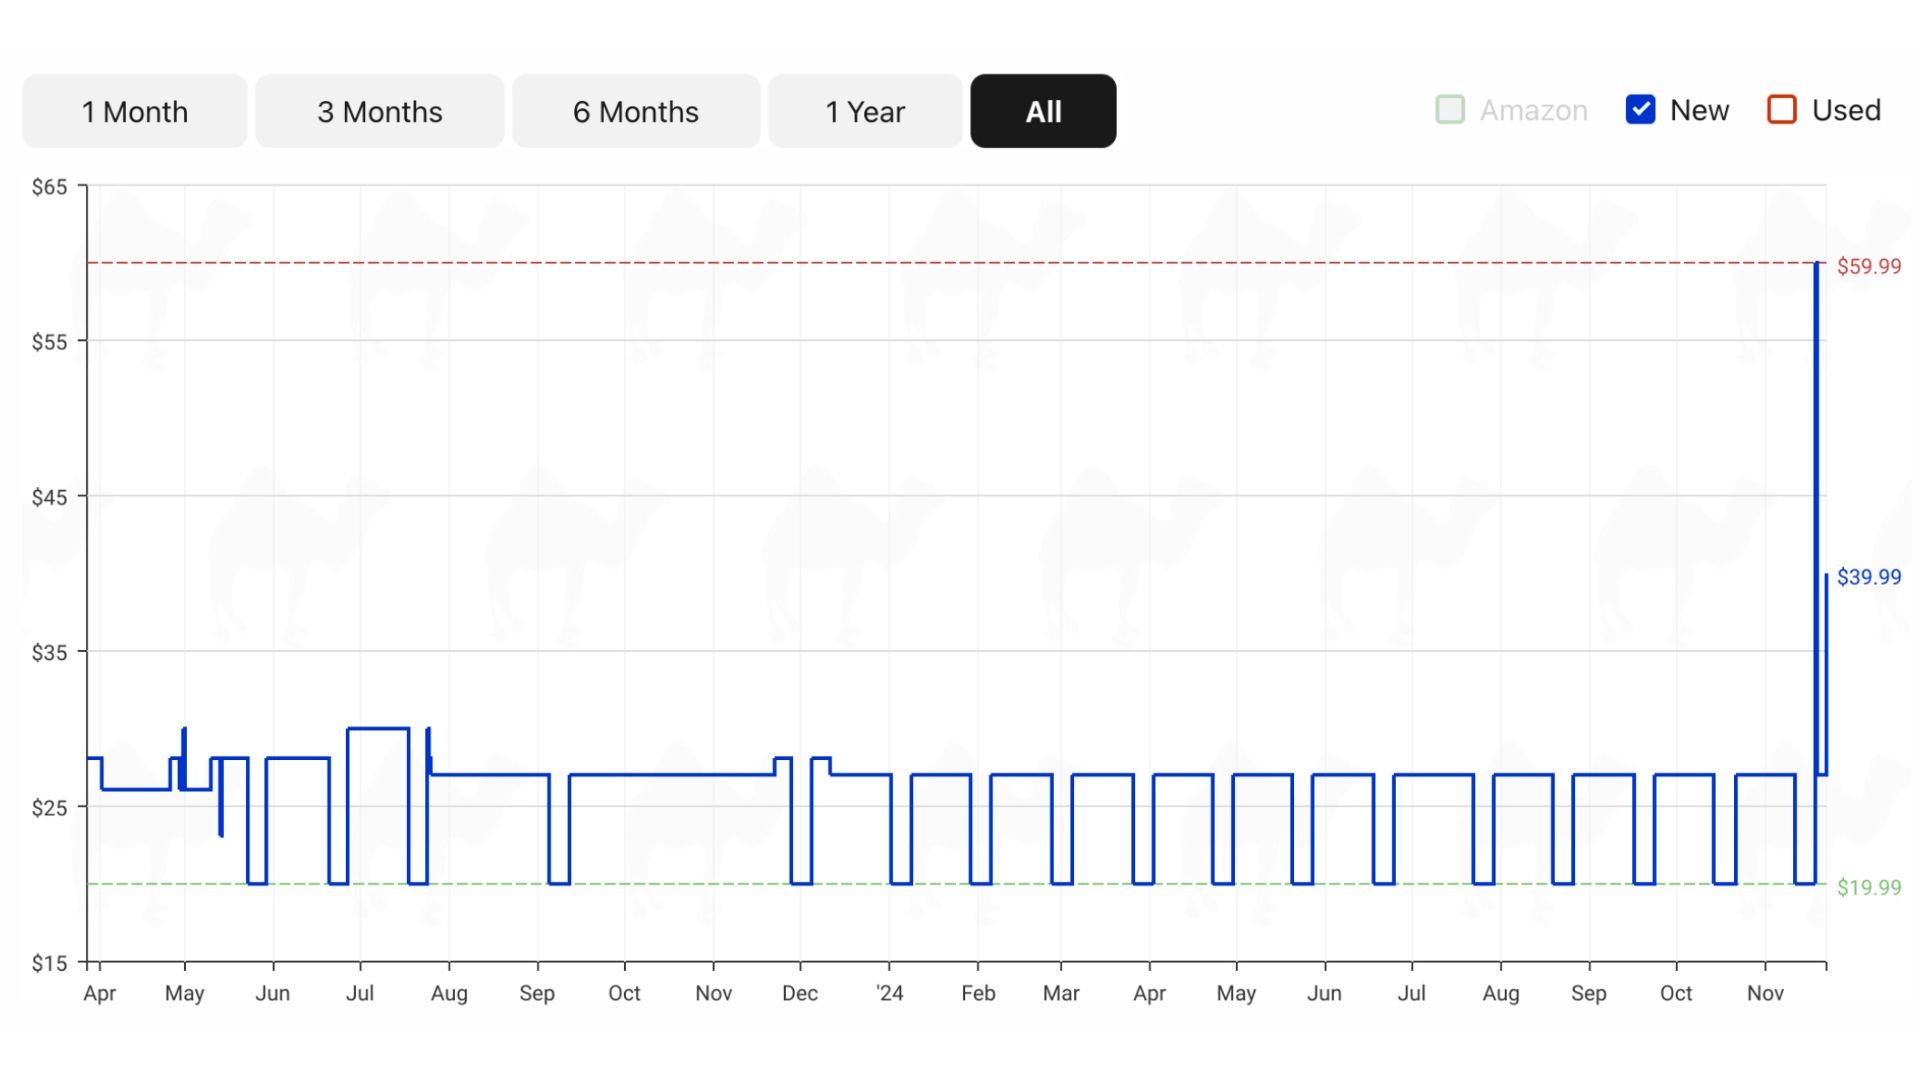Click the $19.99 minimum price marker
This screenshot has width=1920, height=1080.
point(1869,886)
